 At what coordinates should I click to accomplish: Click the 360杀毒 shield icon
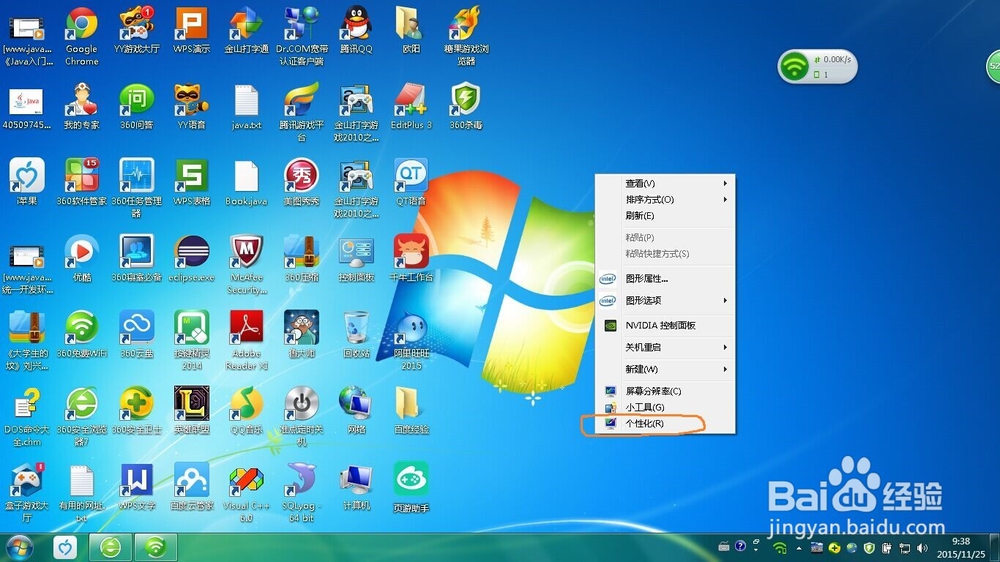point(466,107)
